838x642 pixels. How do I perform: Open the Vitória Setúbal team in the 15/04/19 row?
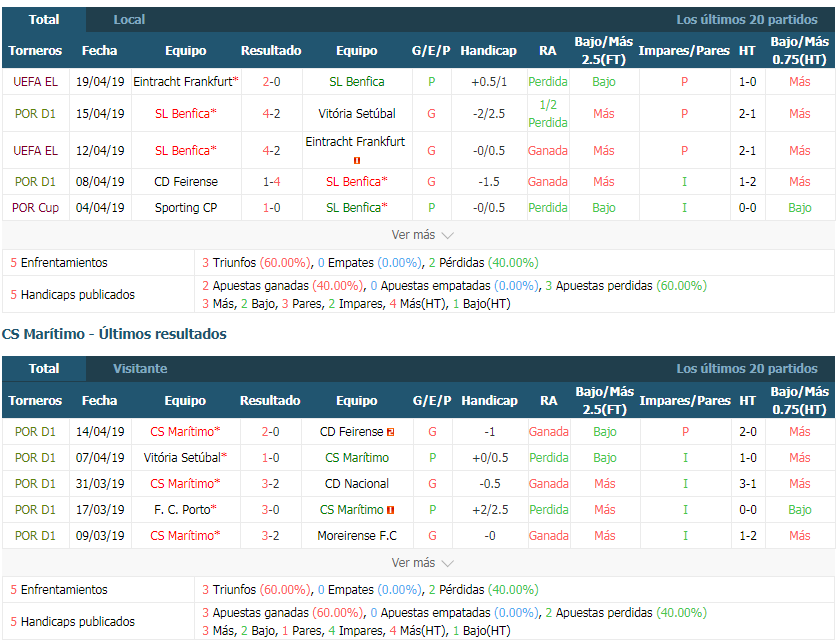click(357, 114)
